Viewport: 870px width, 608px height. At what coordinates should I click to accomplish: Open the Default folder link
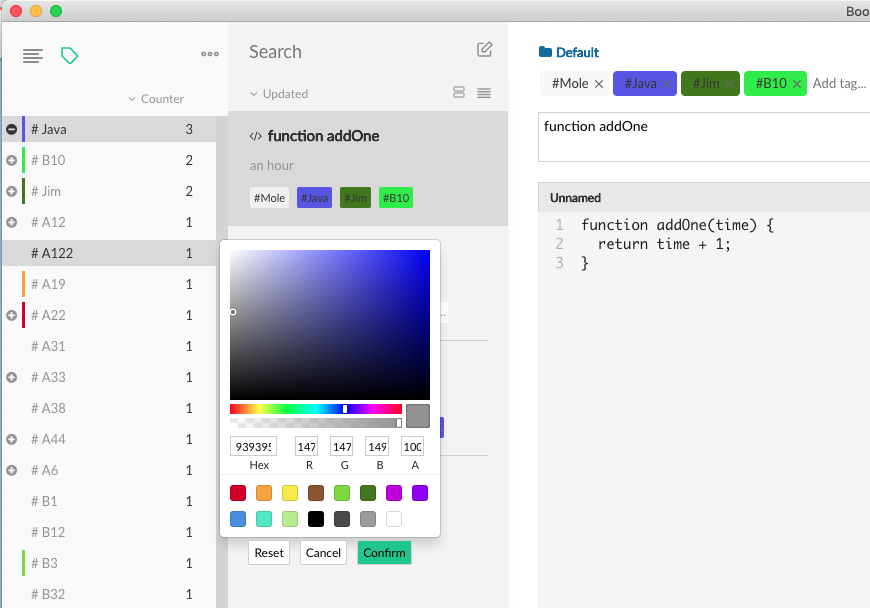coord(578,52)
